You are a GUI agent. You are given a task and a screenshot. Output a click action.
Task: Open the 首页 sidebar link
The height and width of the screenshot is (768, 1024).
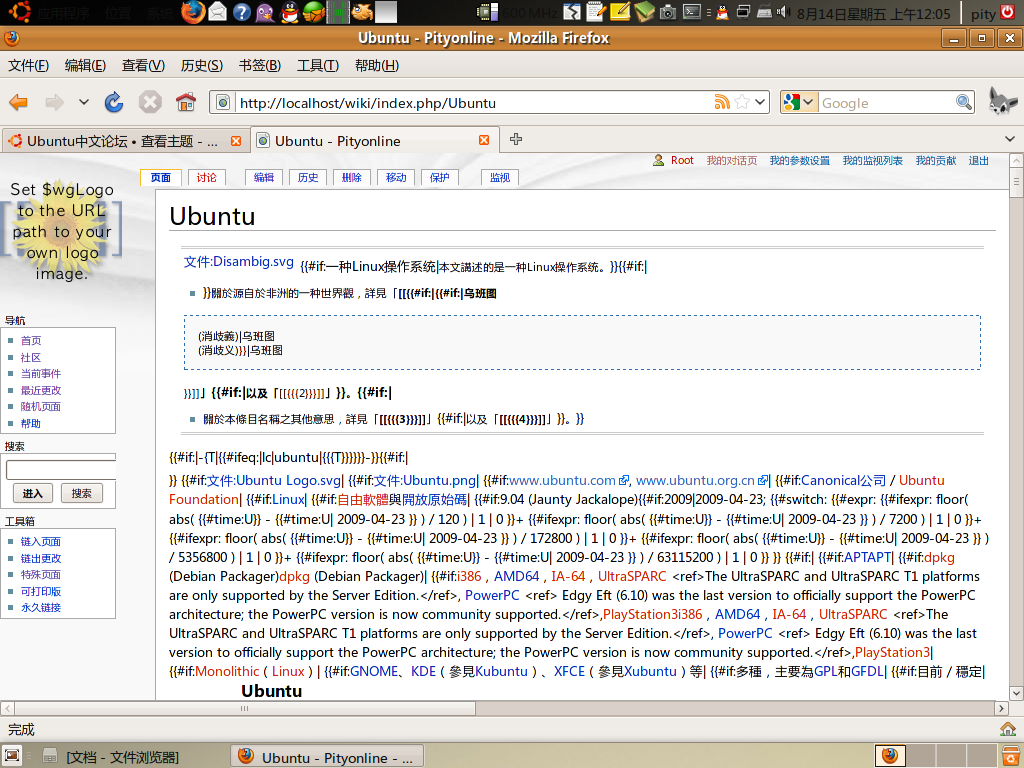31,340
